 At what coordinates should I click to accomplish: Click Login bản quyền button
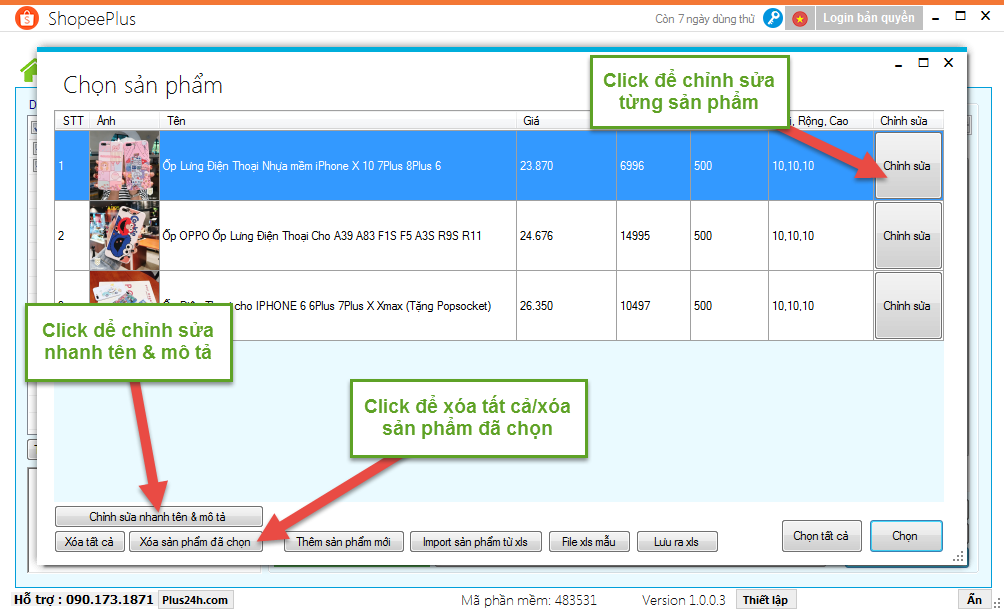coord(868,18)
